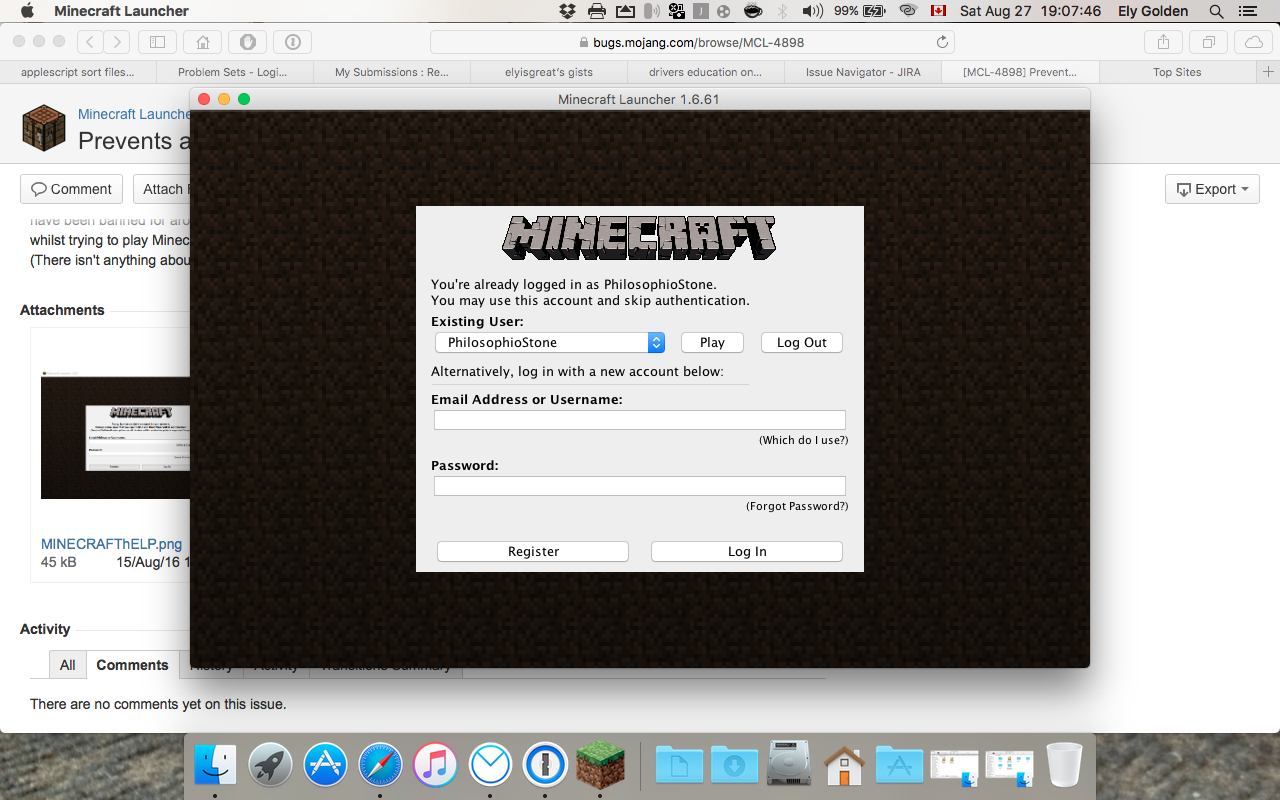Viewport: 1280px width, 800px height.
Task: Open the Bluetooth status menu
Action: click(x=783, y=11)
